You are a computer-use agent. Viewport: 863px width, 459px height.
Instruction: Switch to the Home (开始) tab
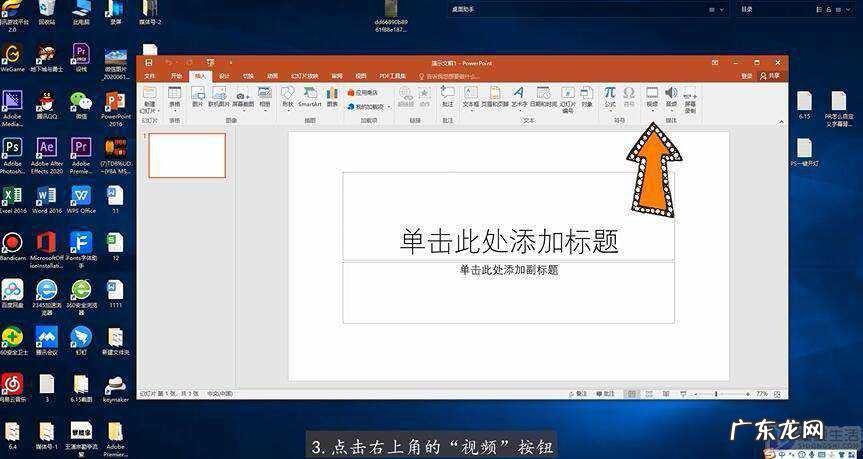[x=176, y=76]
